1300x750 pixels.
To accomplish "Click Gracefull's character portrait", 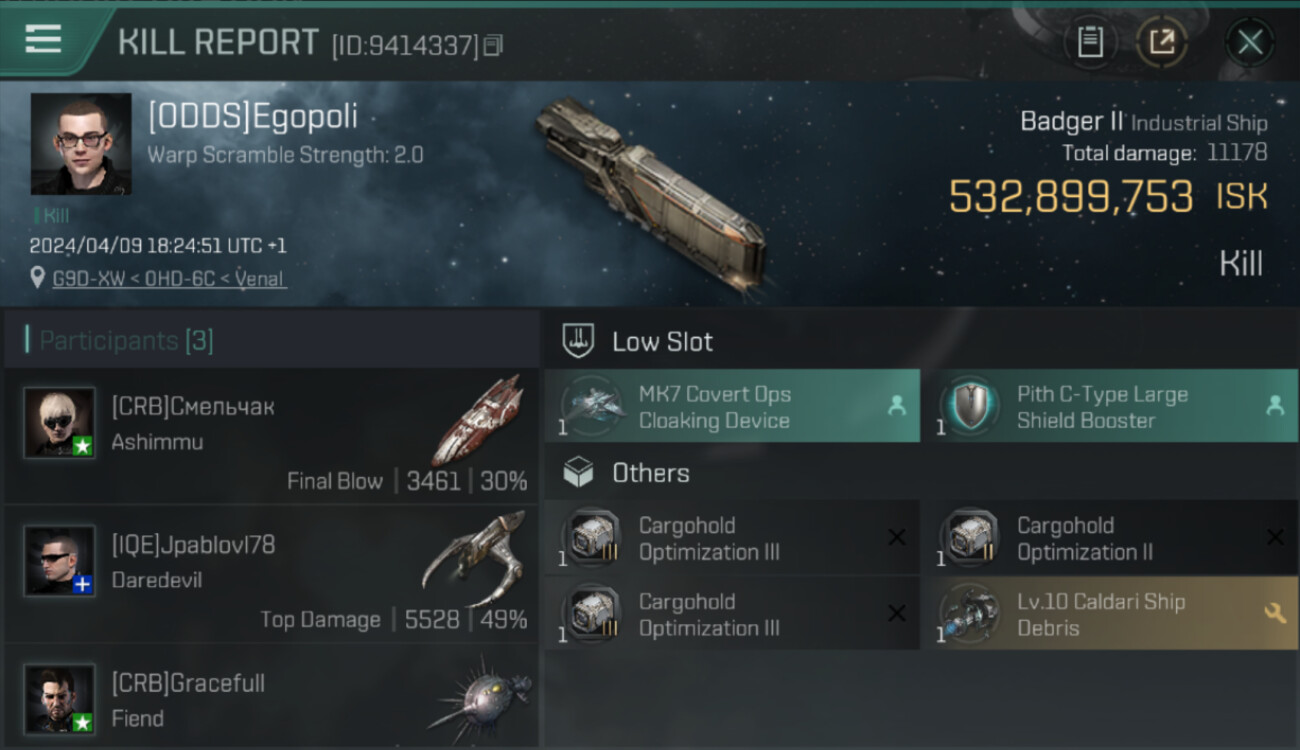I will coord(60,698).
